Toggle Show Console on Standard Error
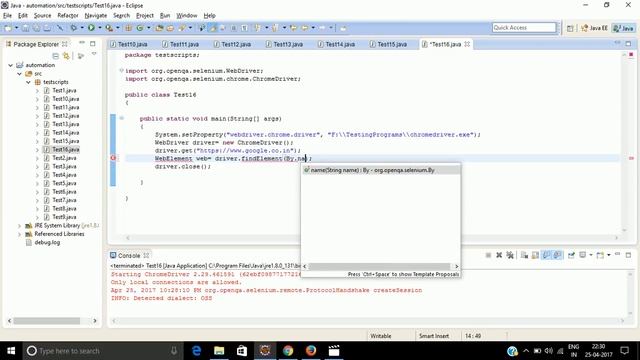Viewport: 640px width, 360px height. point(557,255)
